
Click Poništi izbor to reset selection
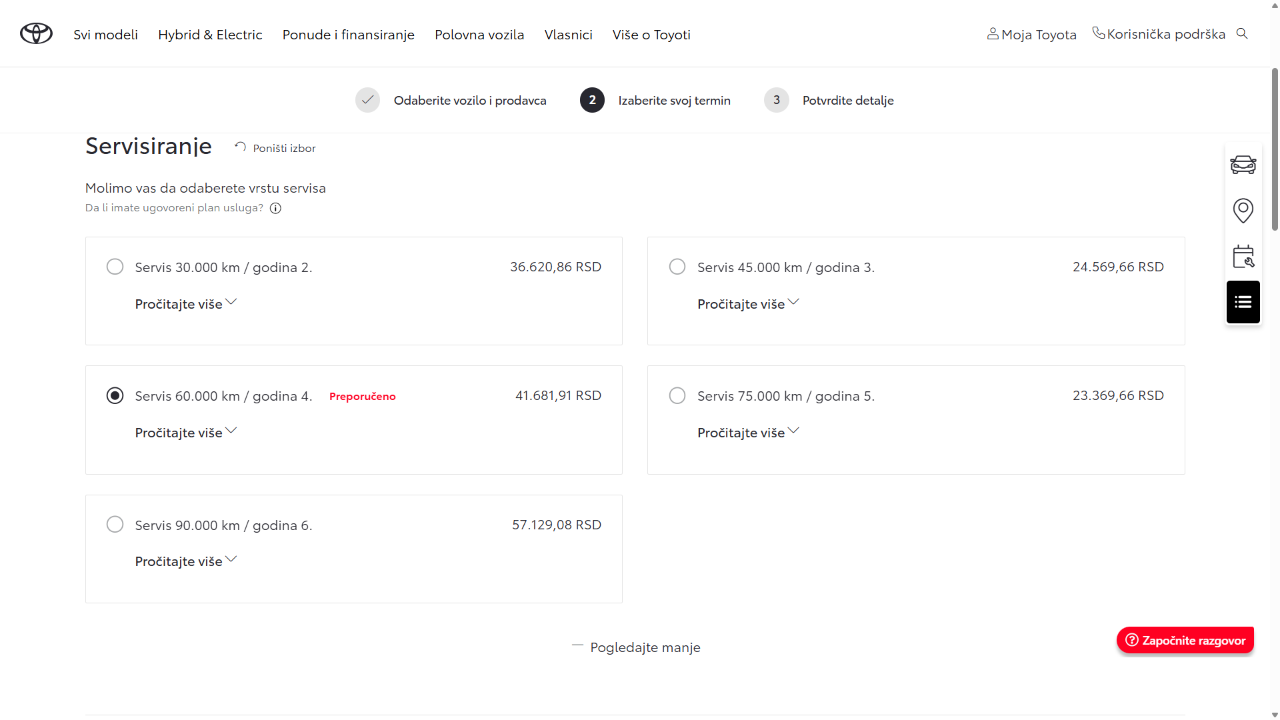(x=275, y=148)
